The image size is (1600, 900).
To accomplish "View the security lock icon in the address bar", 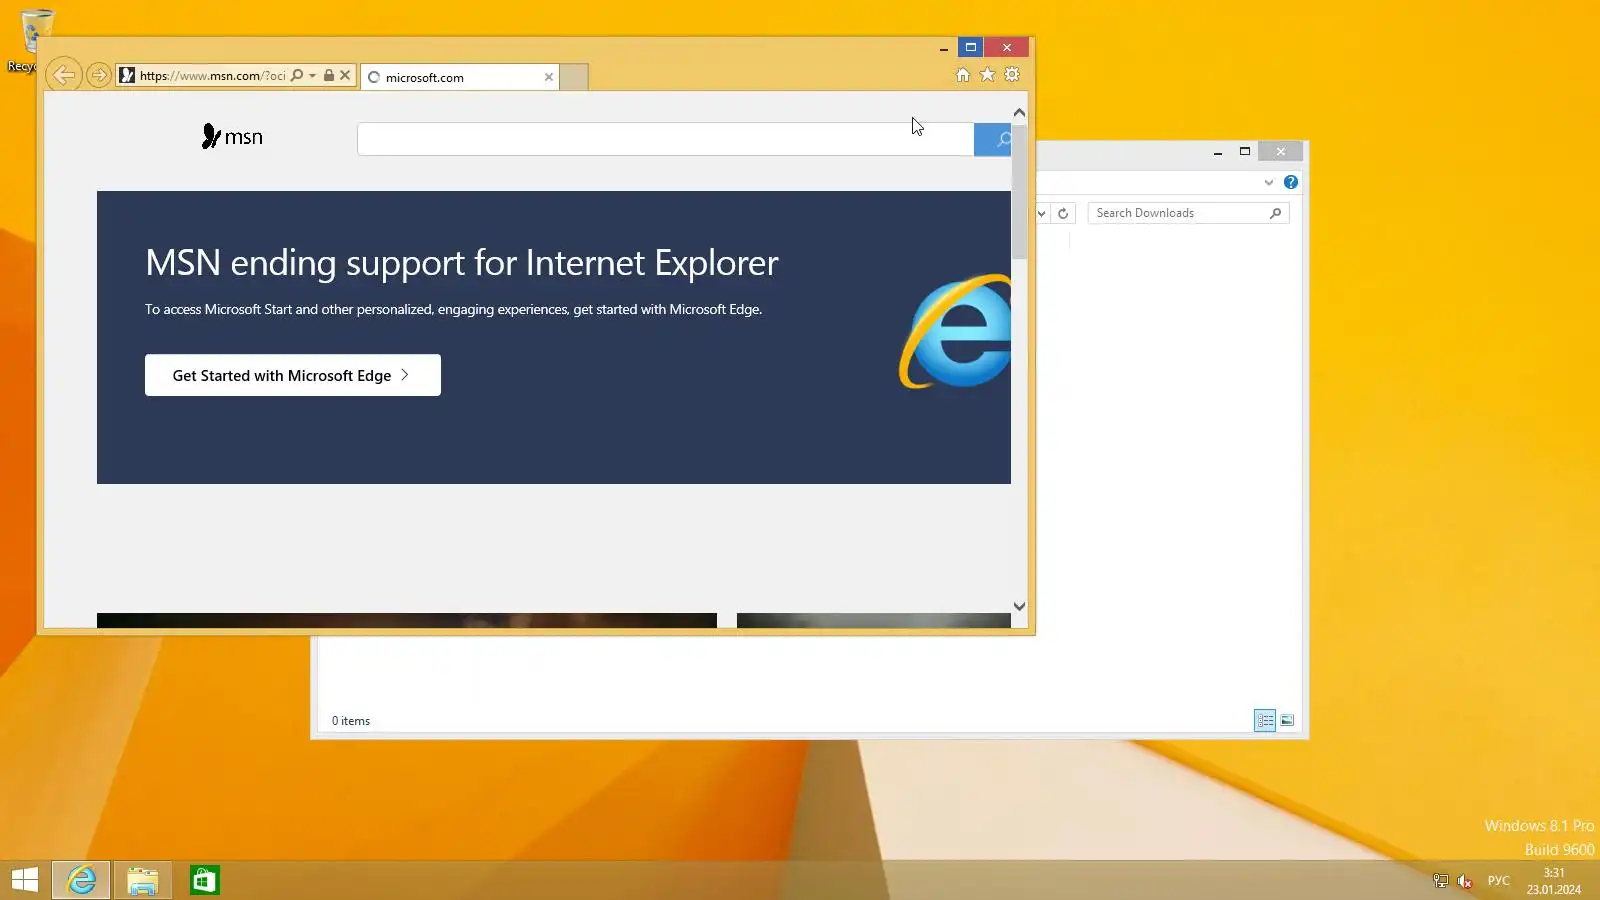I will 328,75.
